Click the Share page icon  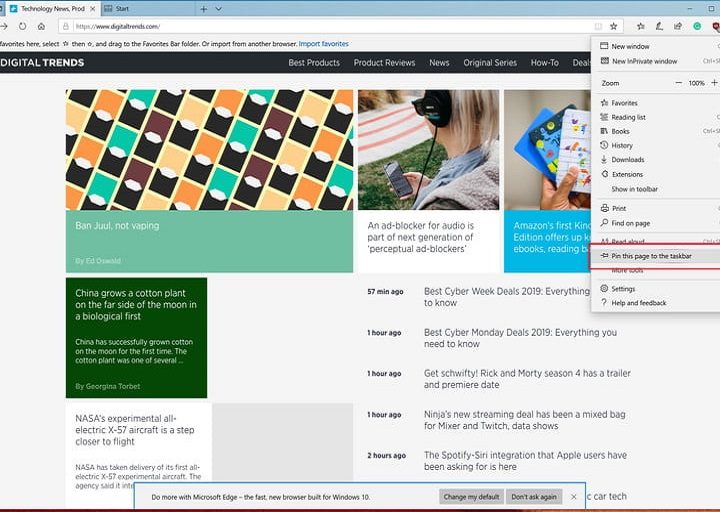(x=677, y=26)
